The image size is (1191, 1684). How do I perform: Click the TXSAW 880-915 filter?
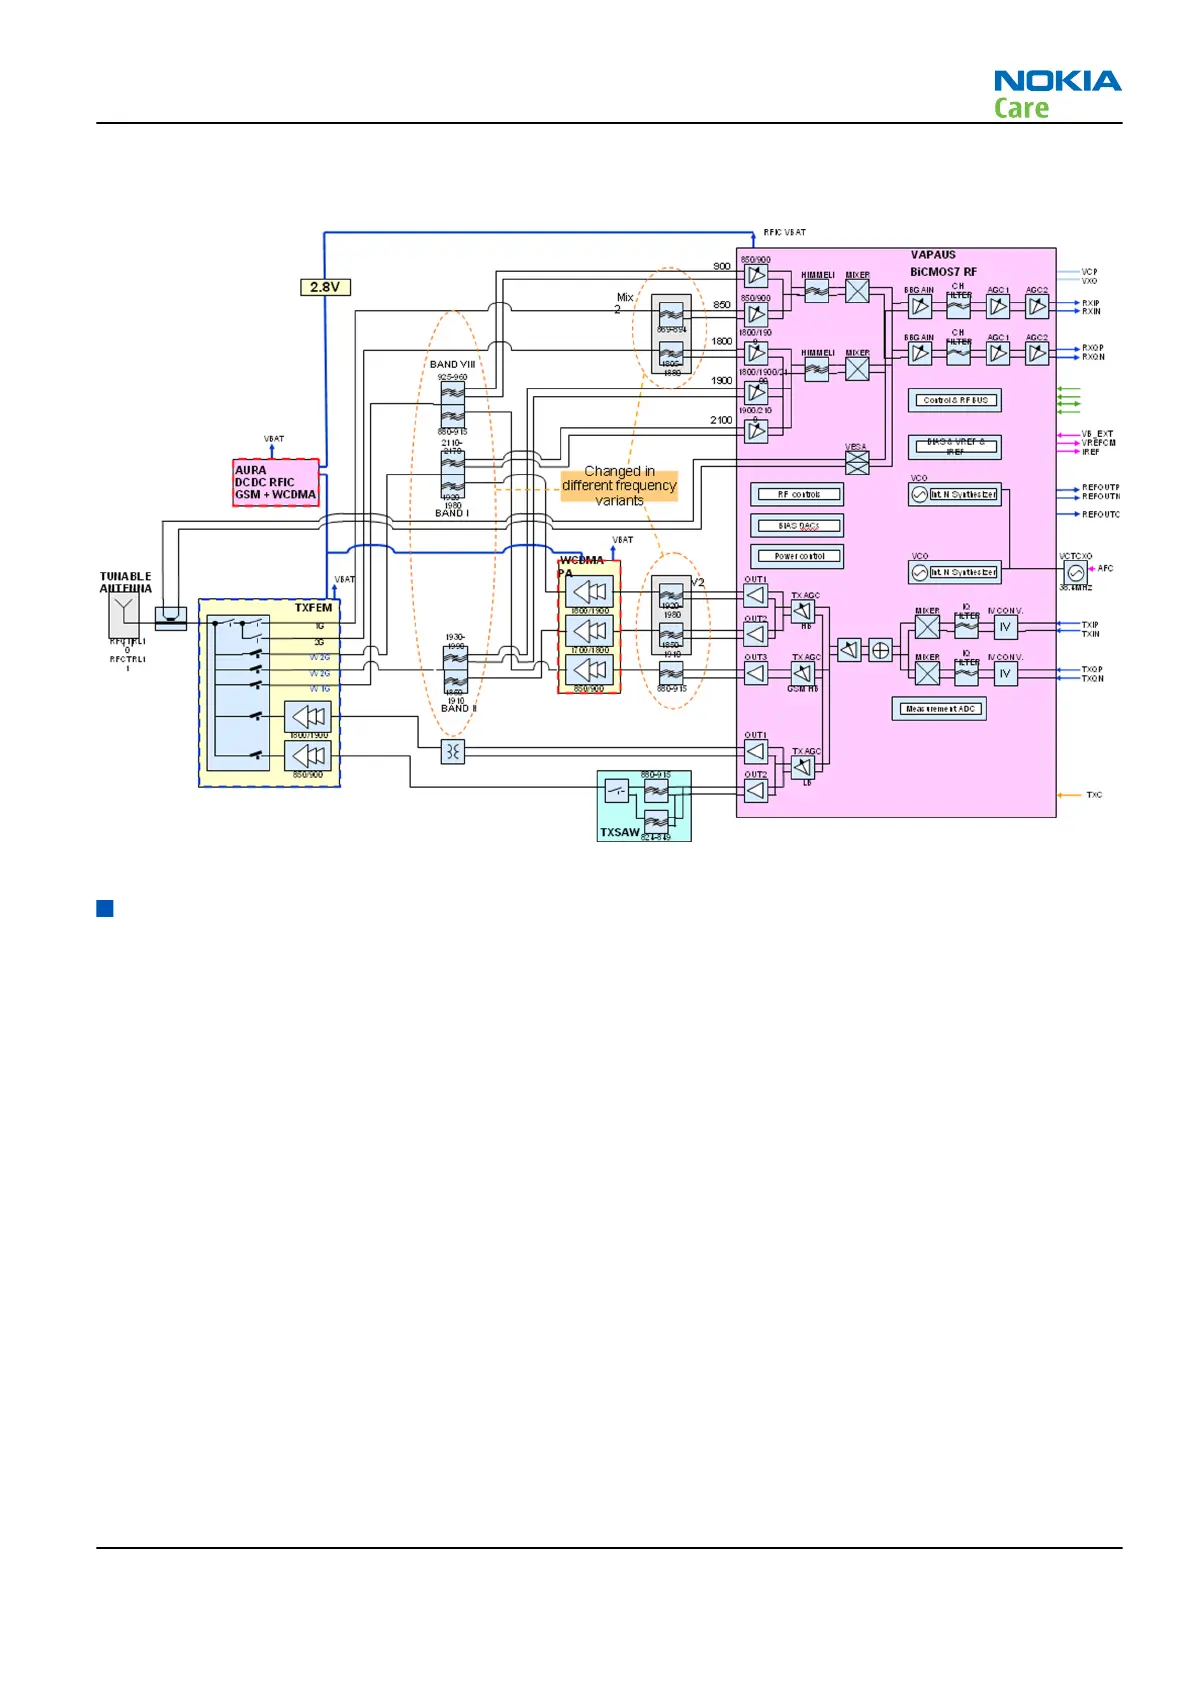[656, 791]
